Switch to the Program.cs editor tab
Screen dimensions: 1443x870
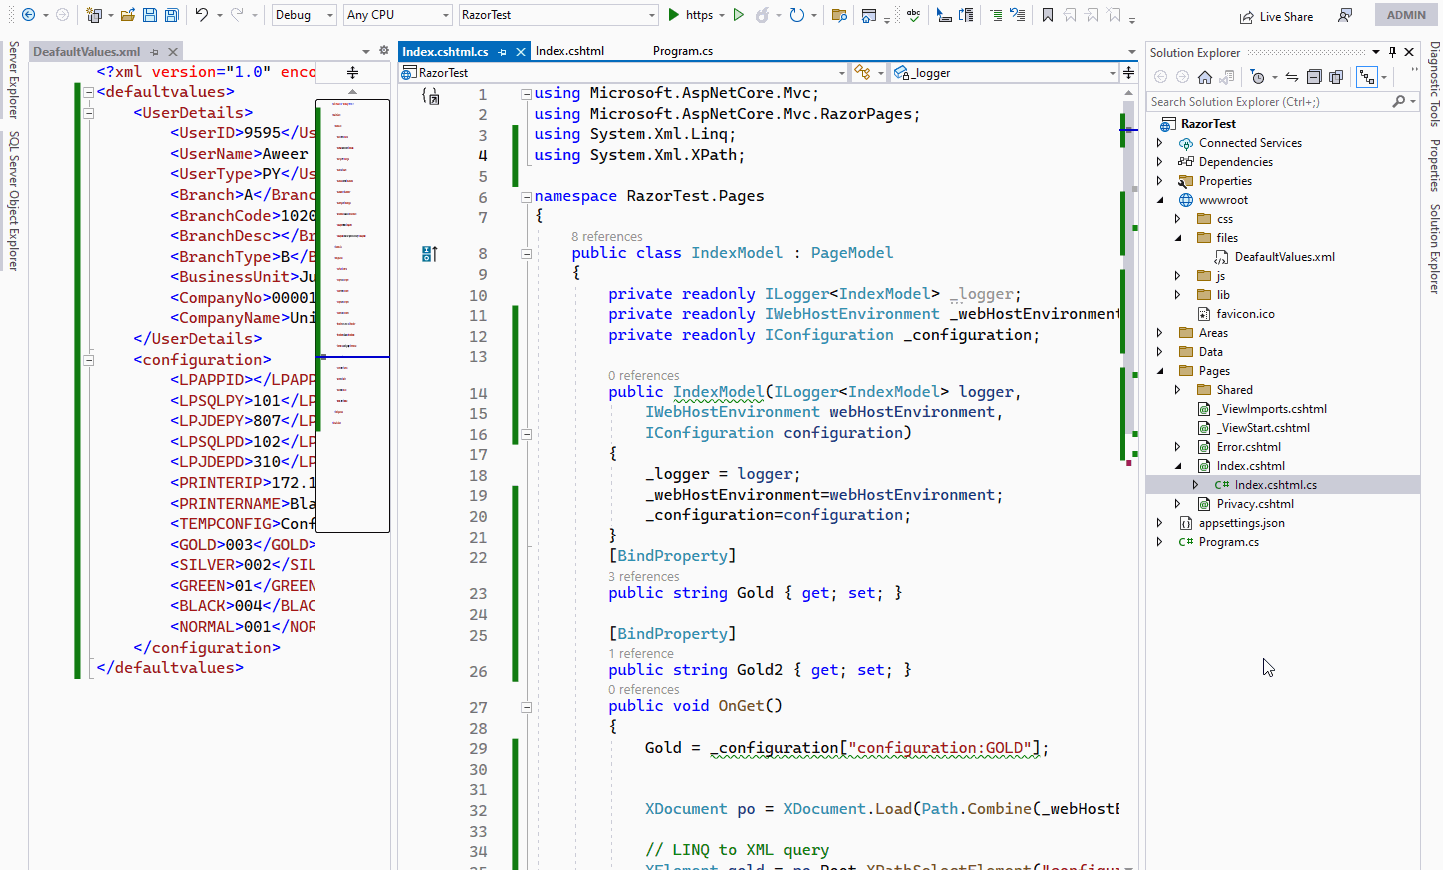683,51
